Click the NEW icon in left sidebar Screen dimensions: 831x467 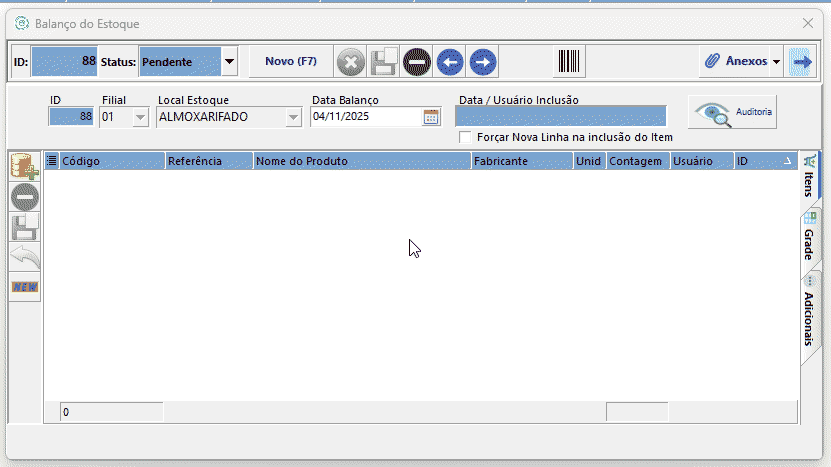(25, 287)
